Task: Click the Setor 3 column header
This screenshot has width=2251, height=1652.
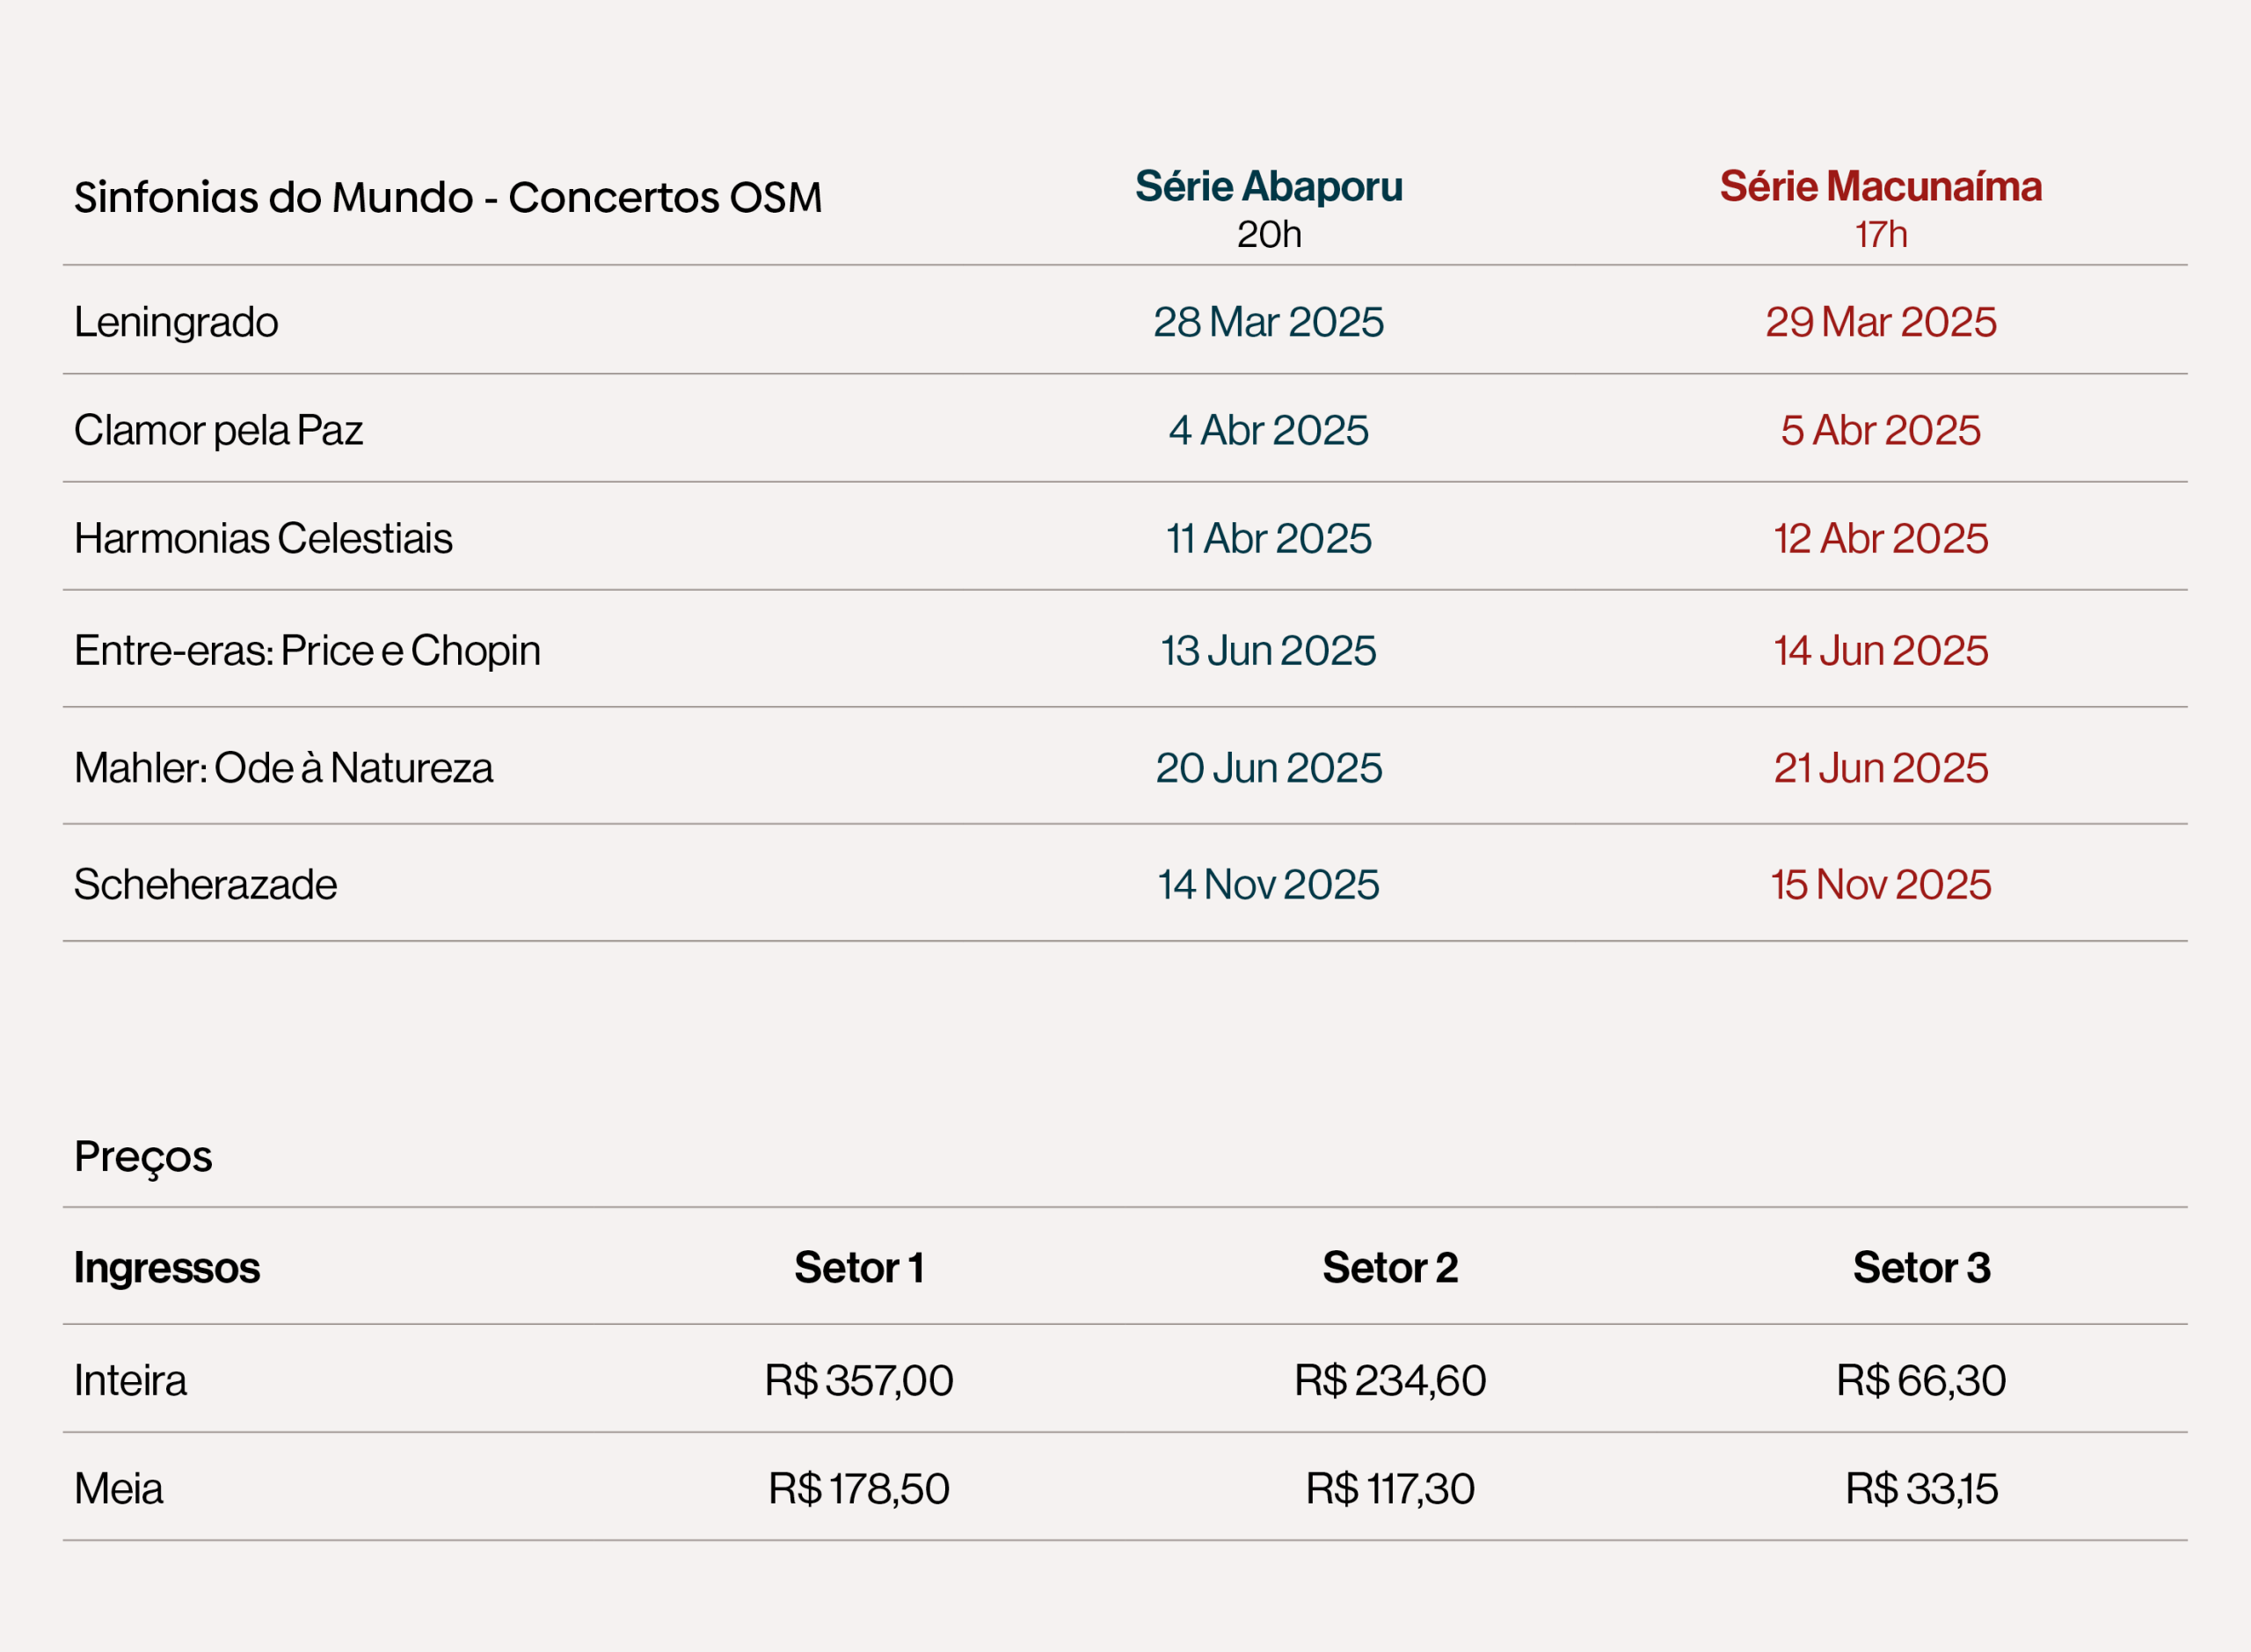Action: [1921, 1267]
